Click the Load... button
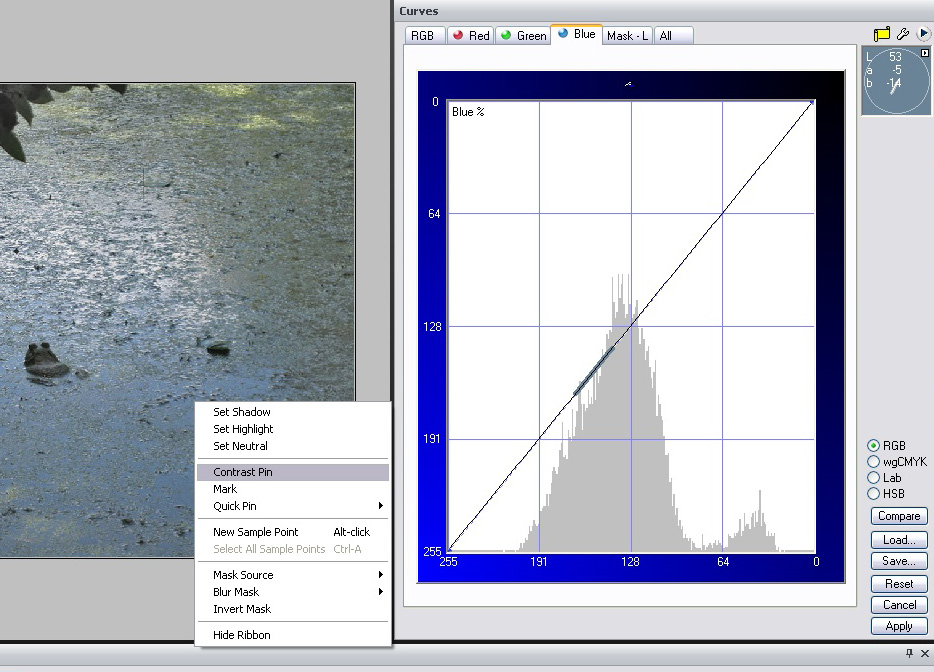Viewport: 934px width, 672px height. point(899,540)
